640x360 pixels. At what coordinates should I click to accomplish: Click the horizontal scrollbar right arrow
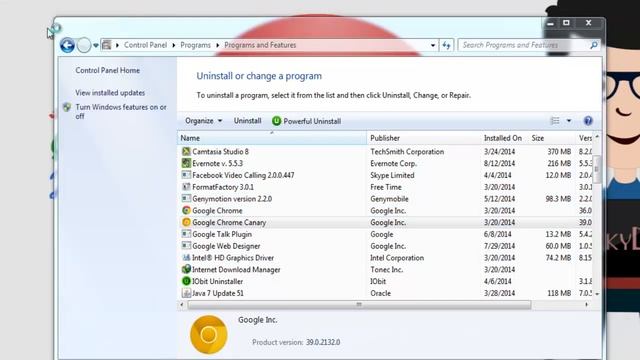[x=587, y=304]
